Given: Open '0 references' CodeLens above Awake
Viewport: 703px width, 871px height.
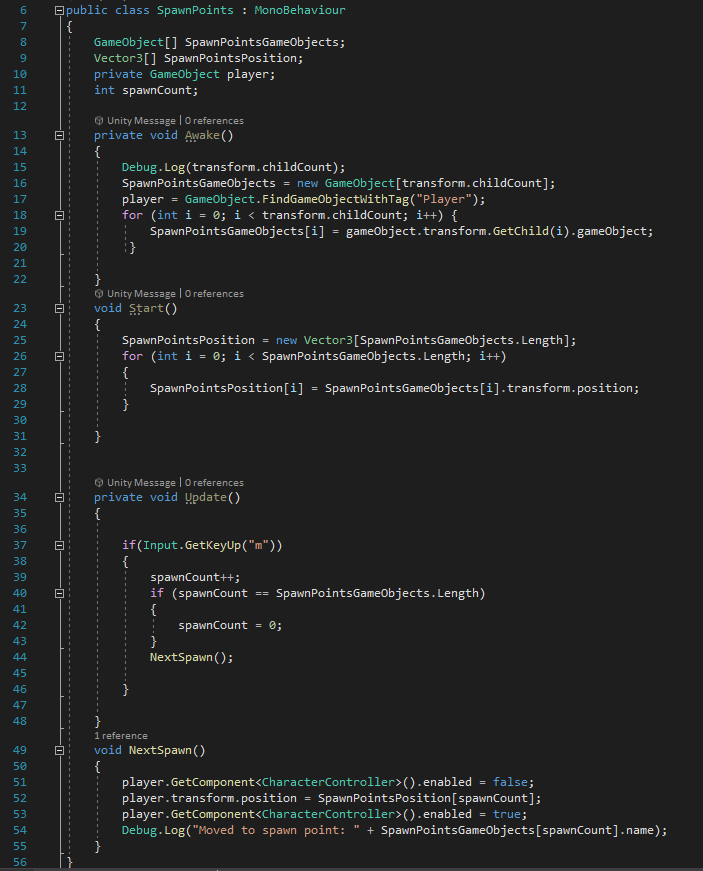Looking at the screenshot, I should click(214, 121).
